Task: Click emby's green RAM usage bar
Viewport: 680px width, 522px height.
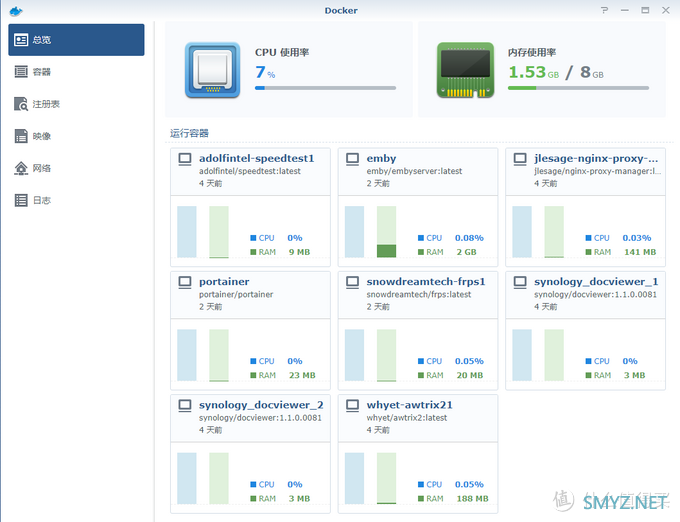Action: coord(386,232)
